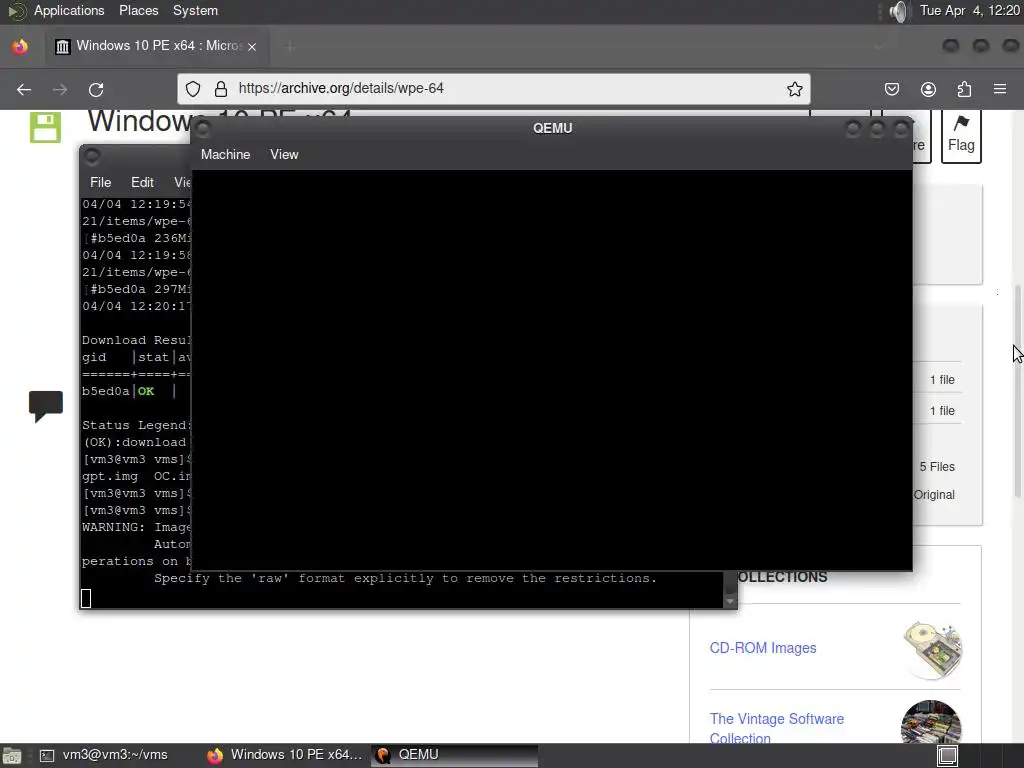1024x768 pixels.
Task: Switch to QEMU taskbar item
Action: [x=455, y=755]
